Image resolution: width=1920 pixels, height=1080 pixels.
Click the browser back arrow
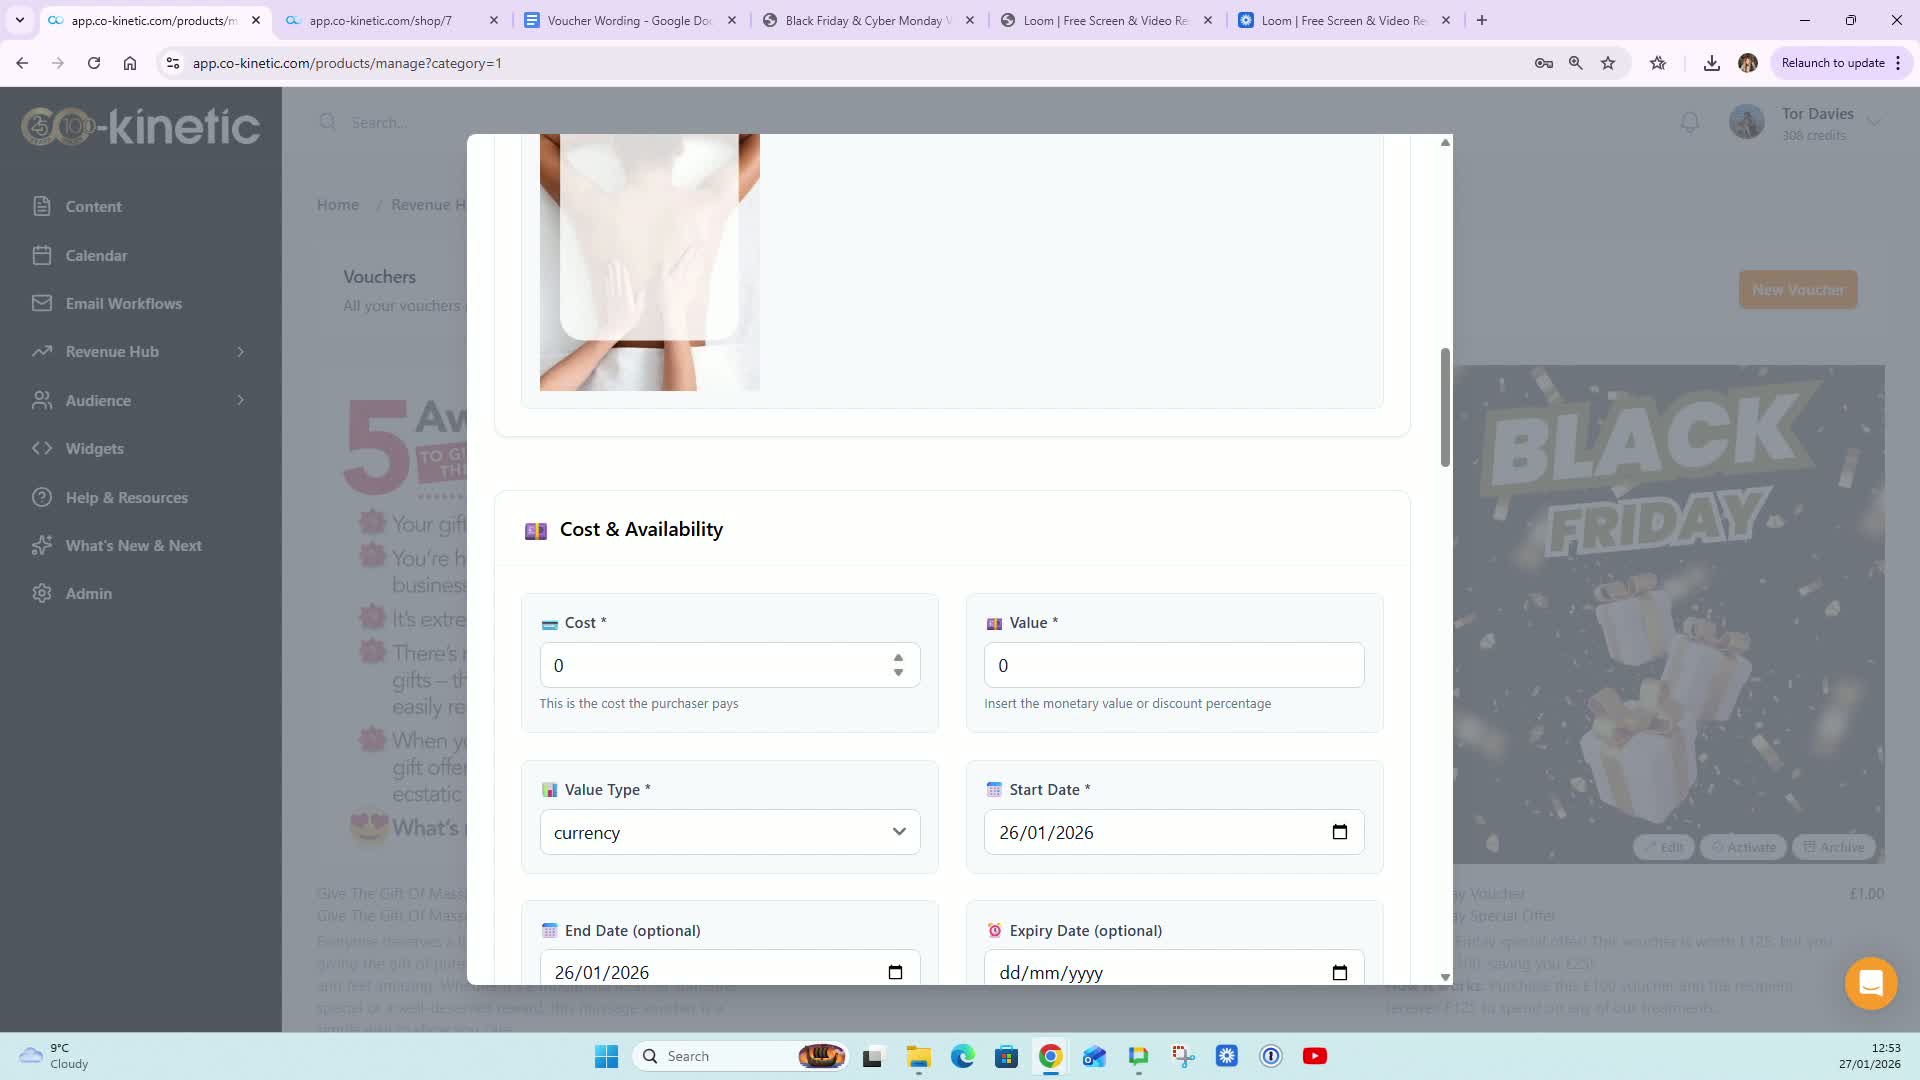coord(22,63)
